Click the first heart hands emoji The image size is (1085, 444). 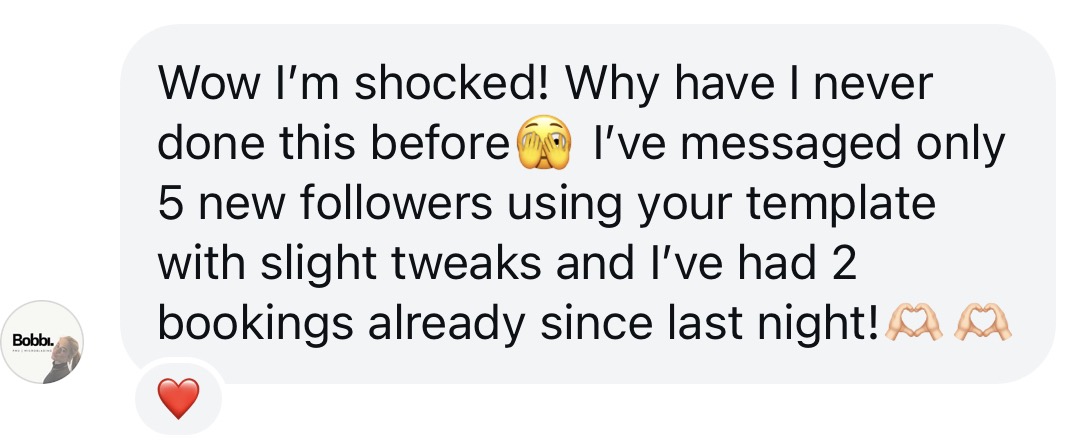[913, 322]
